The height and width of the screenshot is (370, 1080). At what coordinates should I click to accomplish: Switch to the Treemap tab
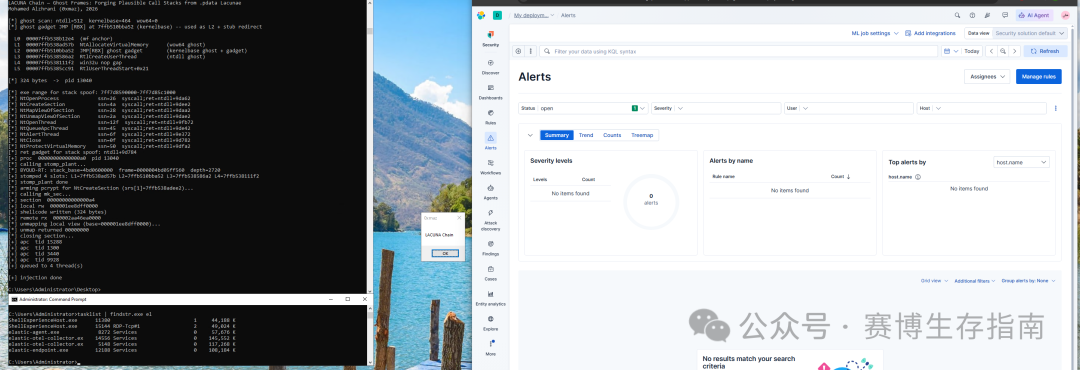(x=642, y=135)
